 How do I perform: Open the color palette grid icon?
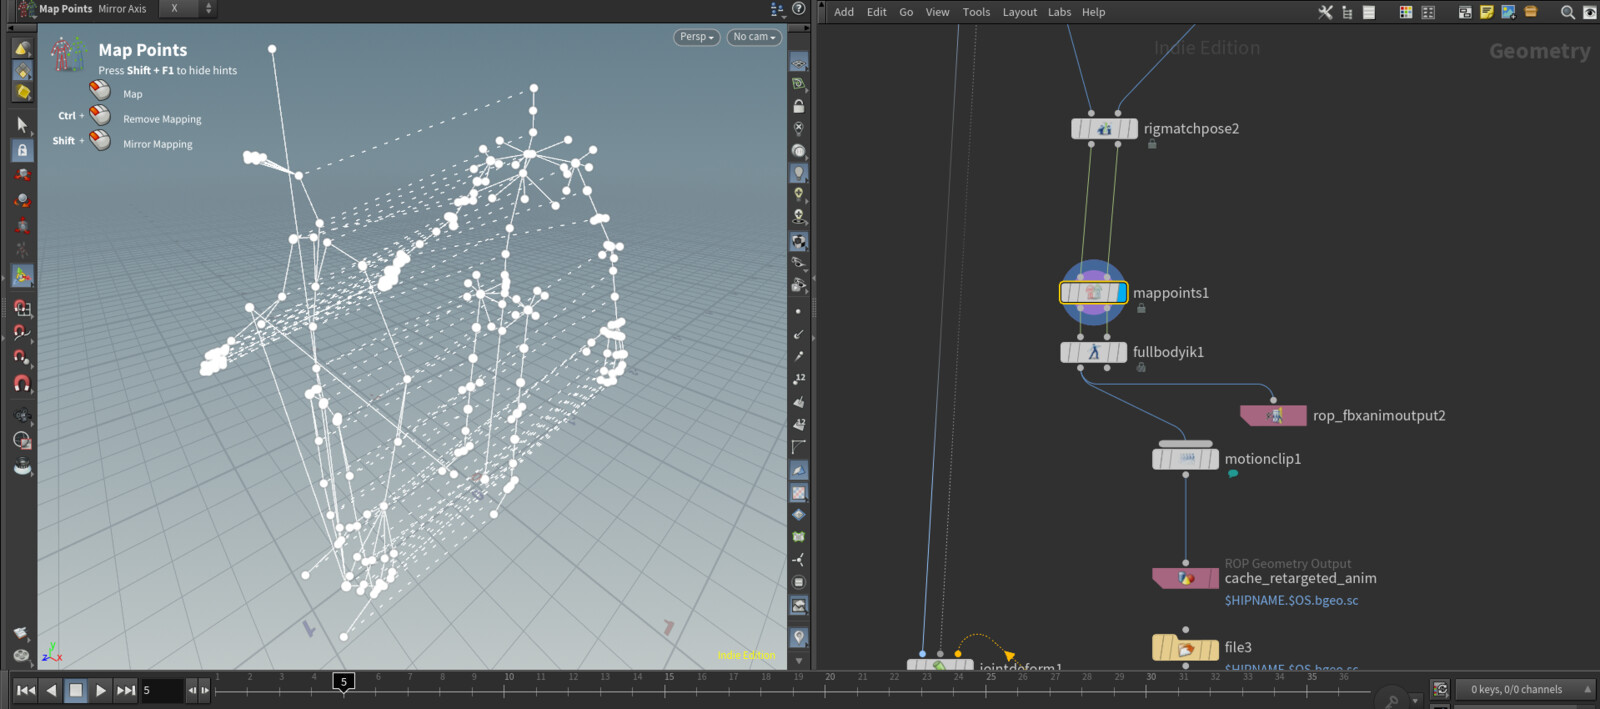tap(1406, 12)
